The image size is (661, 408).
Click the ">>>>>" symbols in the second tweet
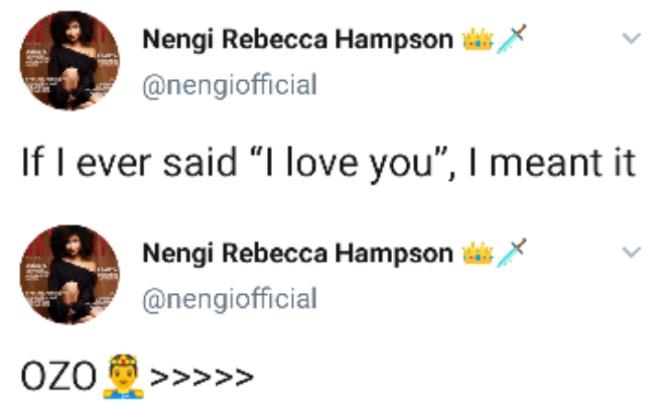[199, 378]
